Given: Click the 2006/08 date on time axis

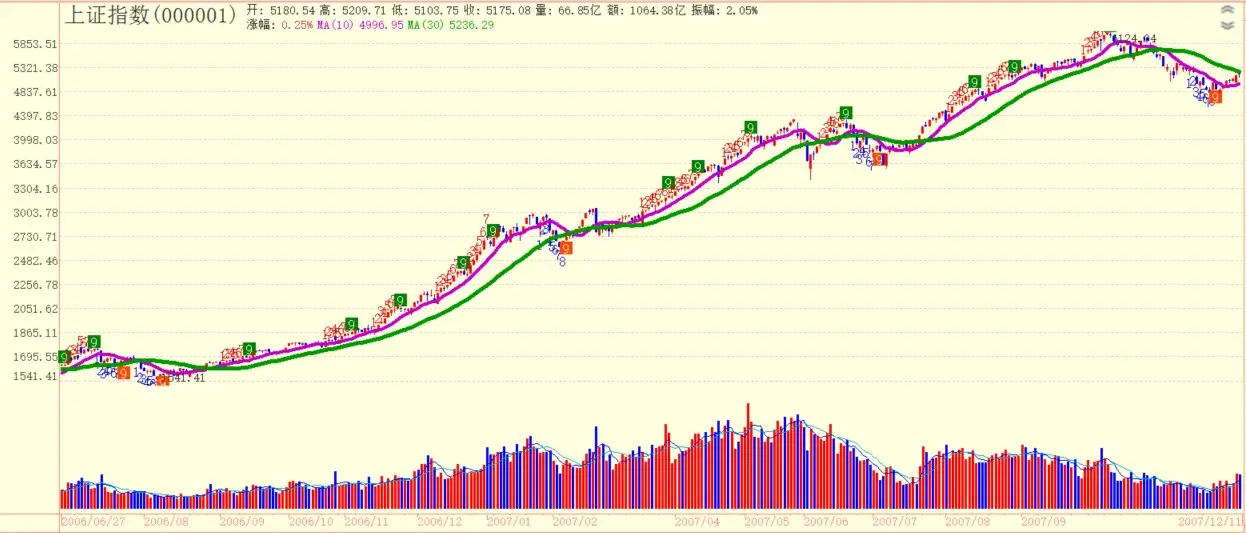Looking at the screenshot, I should click(x=166, y=521).
